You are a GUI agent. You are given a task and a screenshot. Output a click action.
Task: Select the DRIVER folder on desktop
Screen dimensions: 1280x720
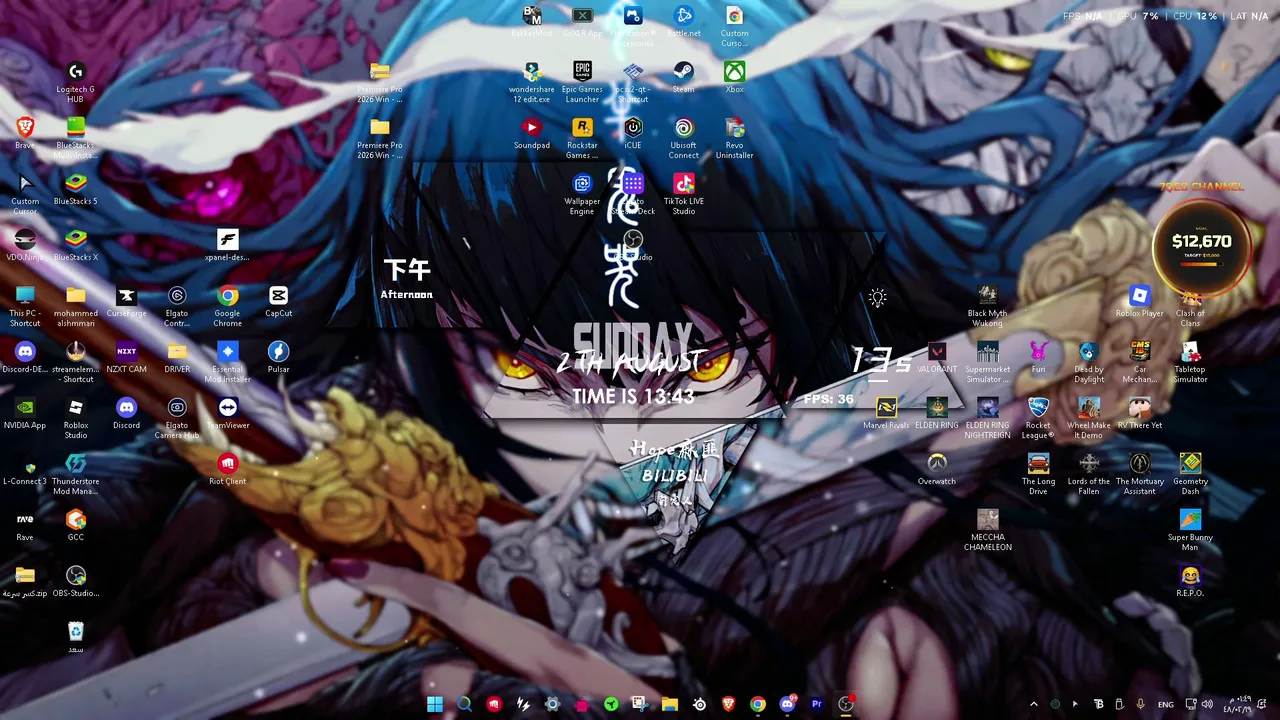point(177,357)
